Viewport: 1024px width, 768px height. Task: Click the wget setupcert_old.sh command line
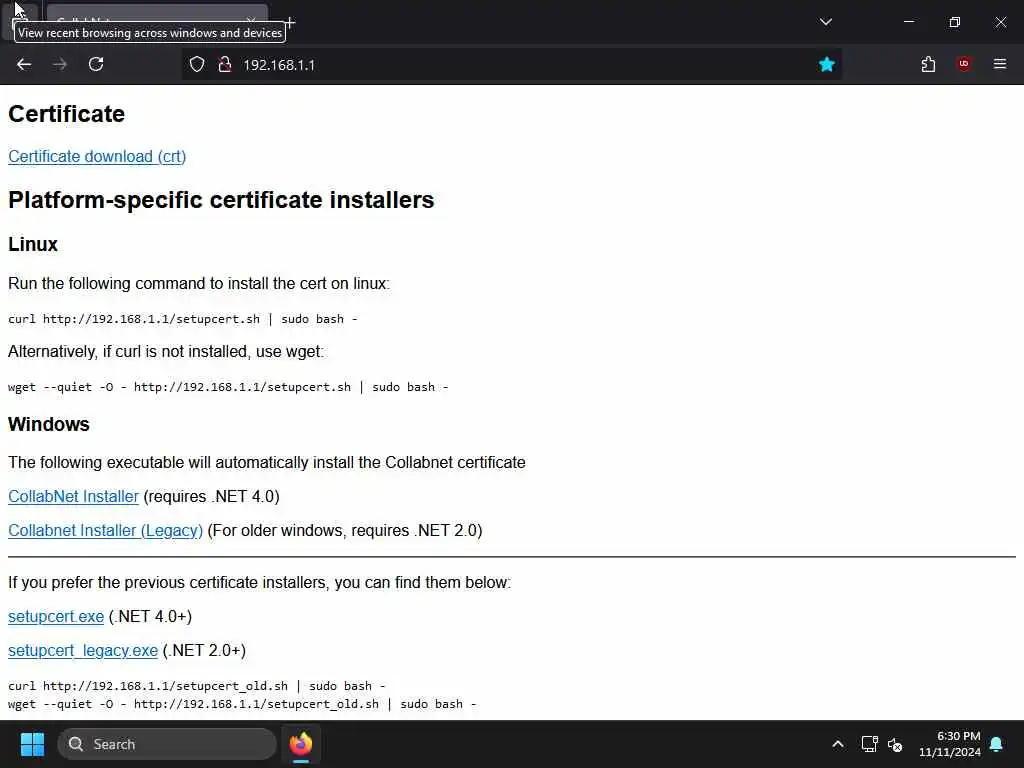[242, 704]
